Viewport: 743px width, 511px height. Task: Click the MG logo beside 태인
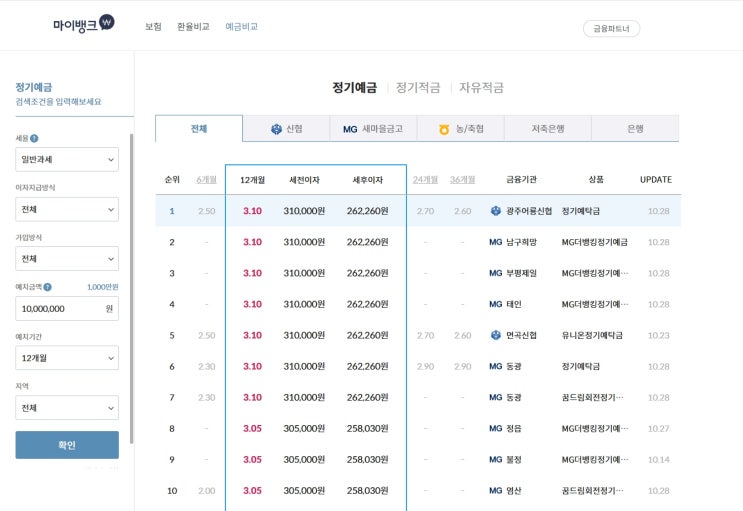pyautogui.click(x=495, y=304)
